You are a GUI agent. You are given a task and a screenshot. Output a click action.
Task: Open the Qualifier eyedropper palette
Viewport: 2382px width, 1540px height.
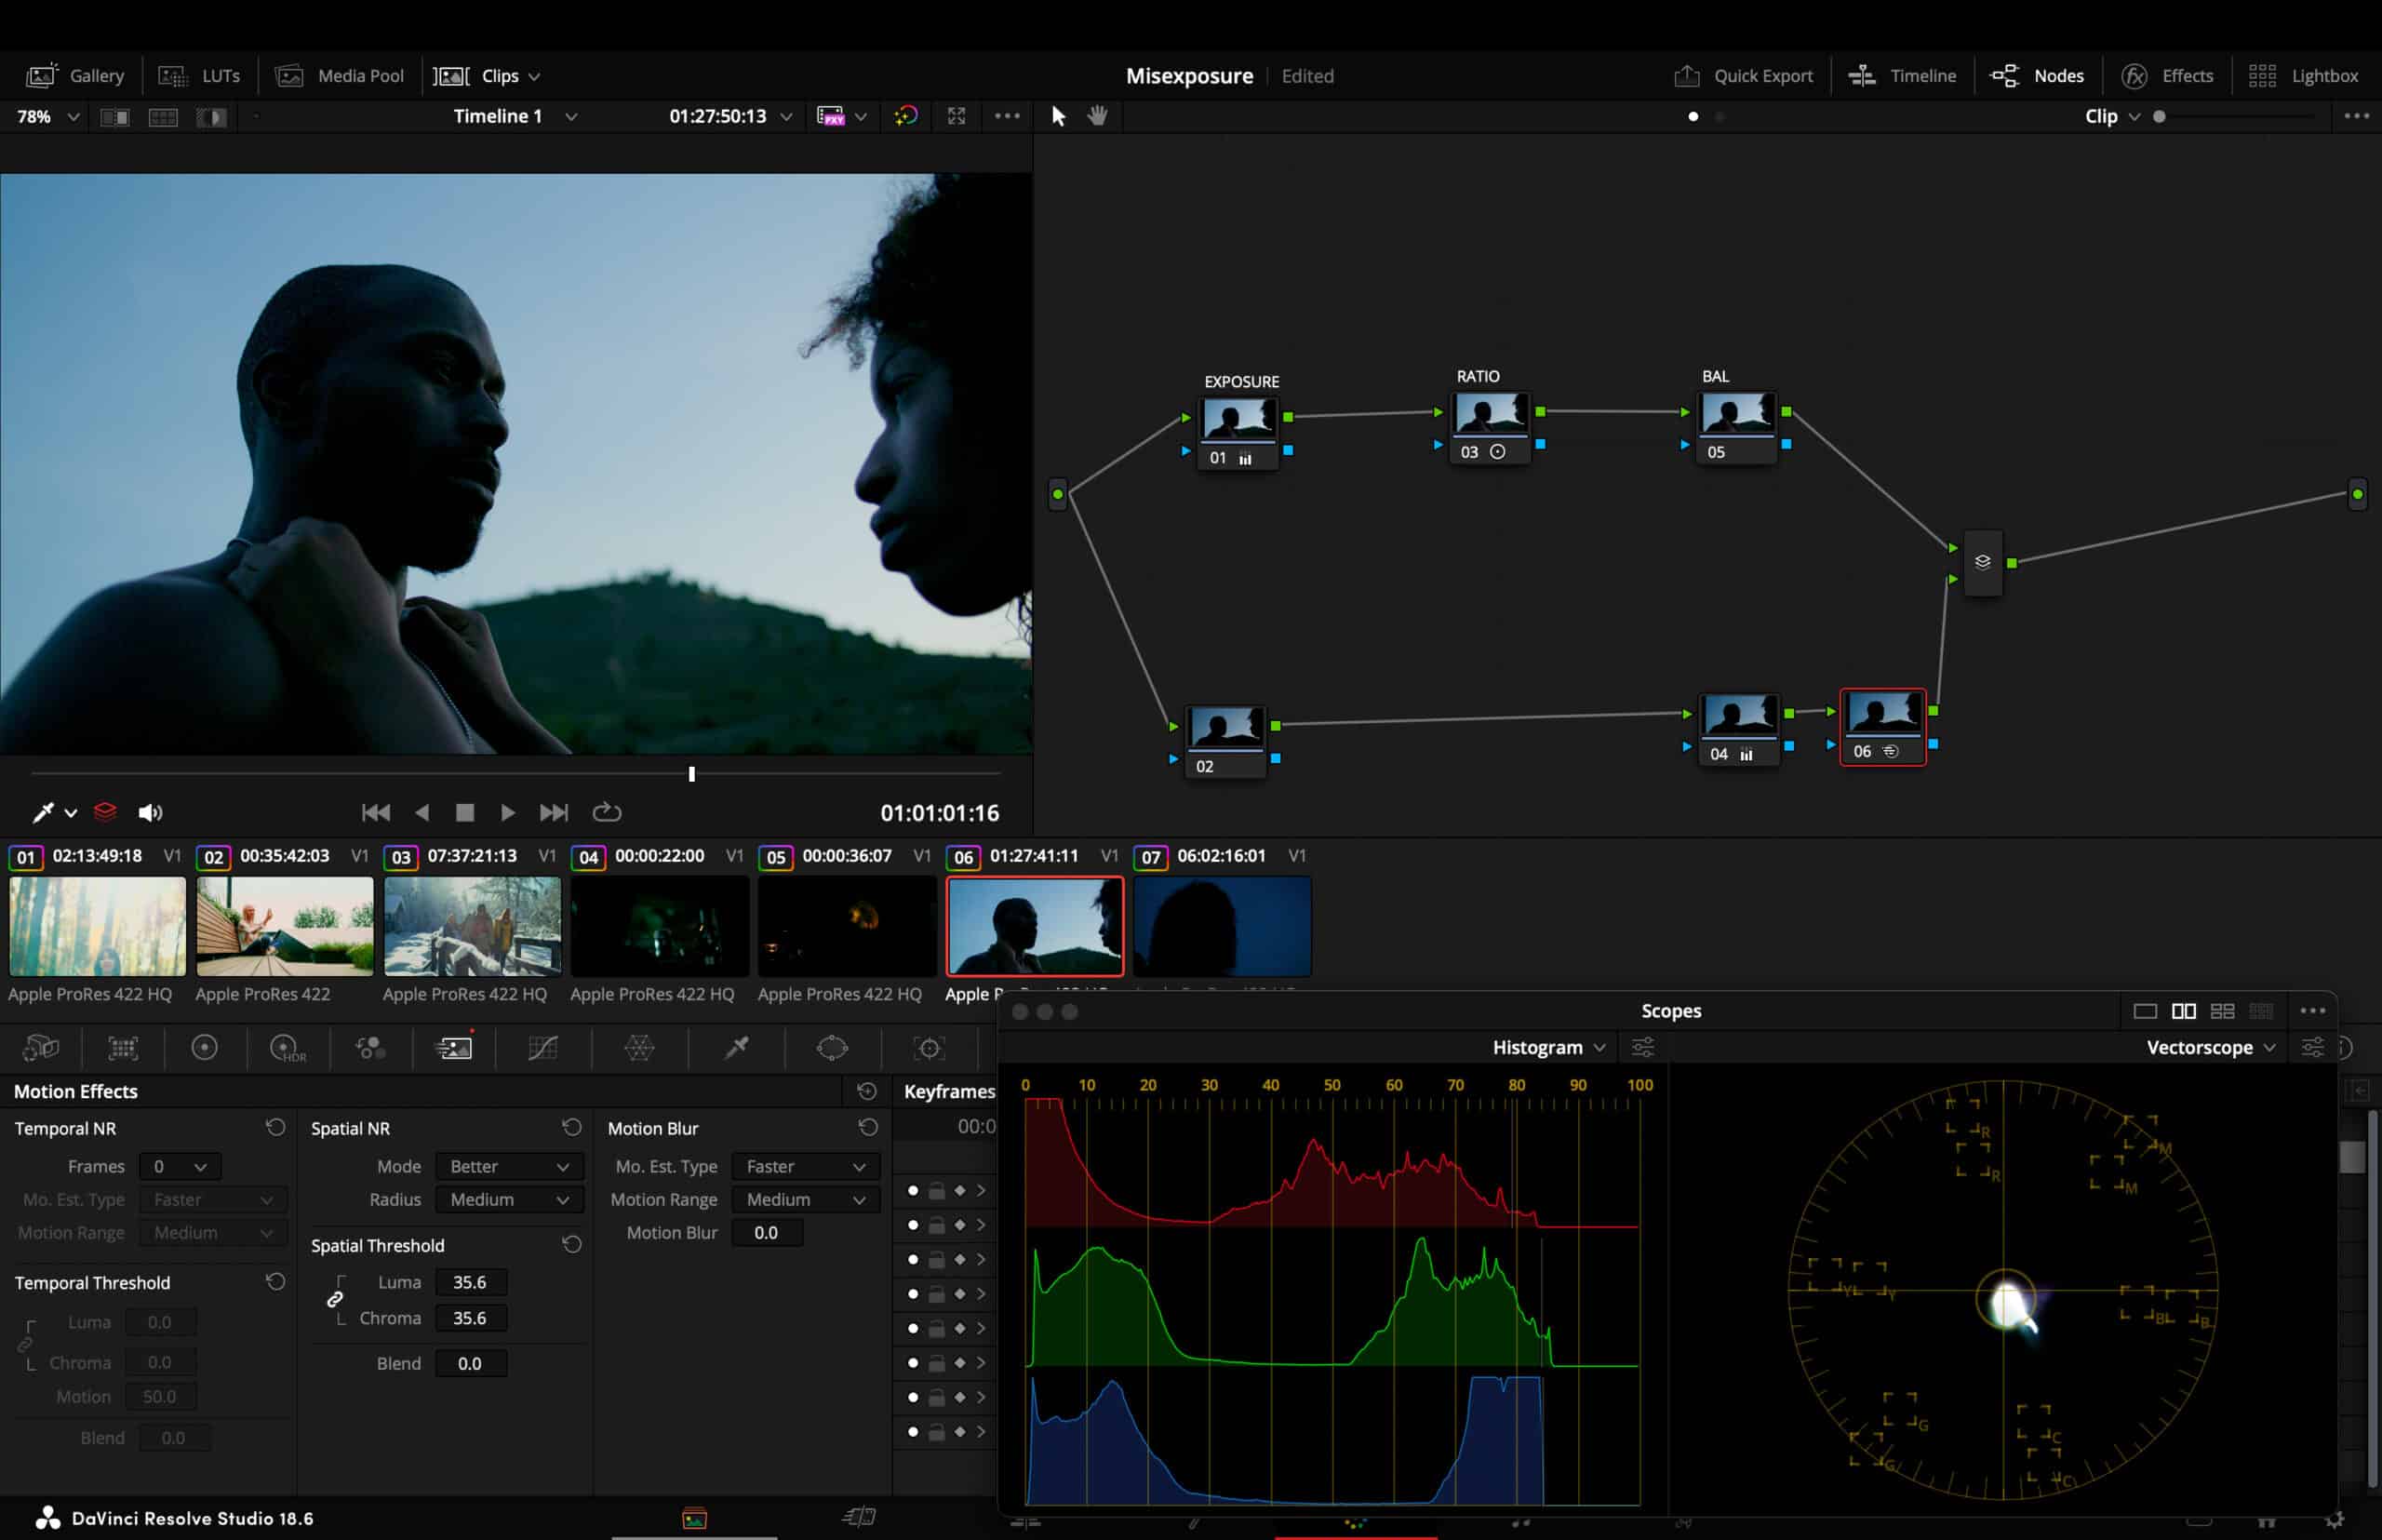click(737, 1047)
